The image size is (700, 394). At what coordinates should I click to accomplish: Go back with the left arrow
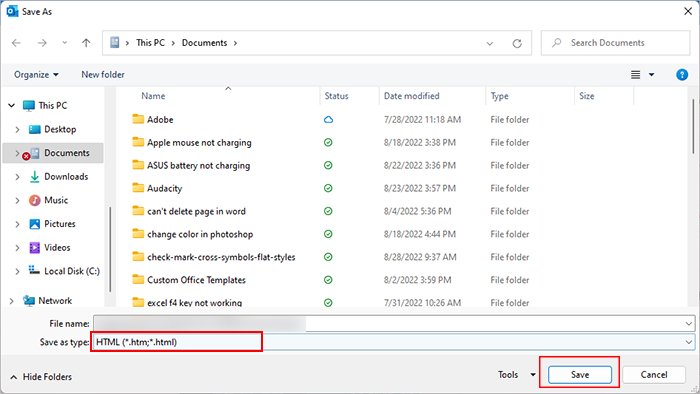pyautogui.click(x=17, y=43)
